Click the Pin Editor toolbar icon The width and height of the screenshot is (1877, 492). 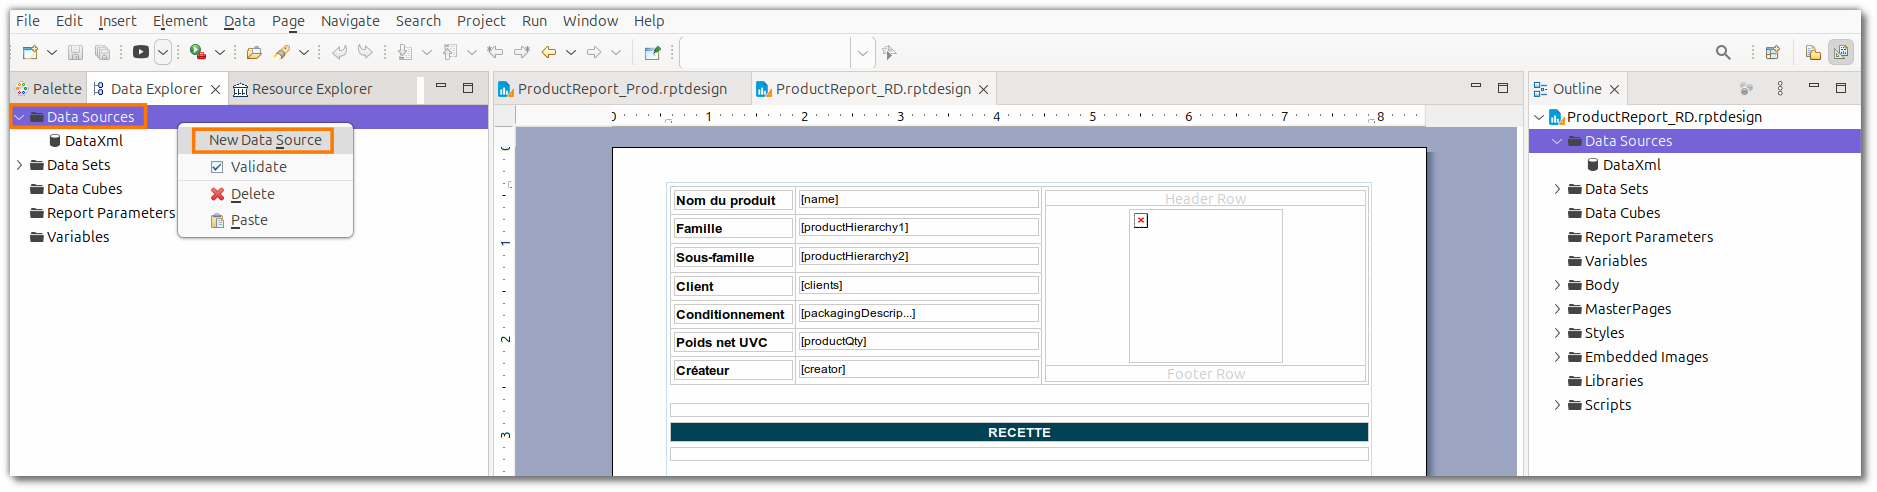(652, 52)
